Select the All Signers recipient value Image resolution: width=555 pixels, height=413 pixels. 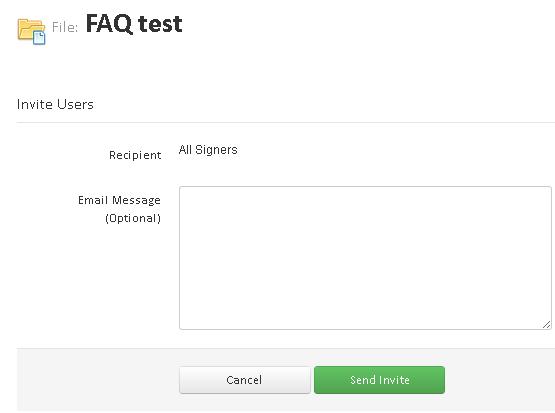coord(208,150)
